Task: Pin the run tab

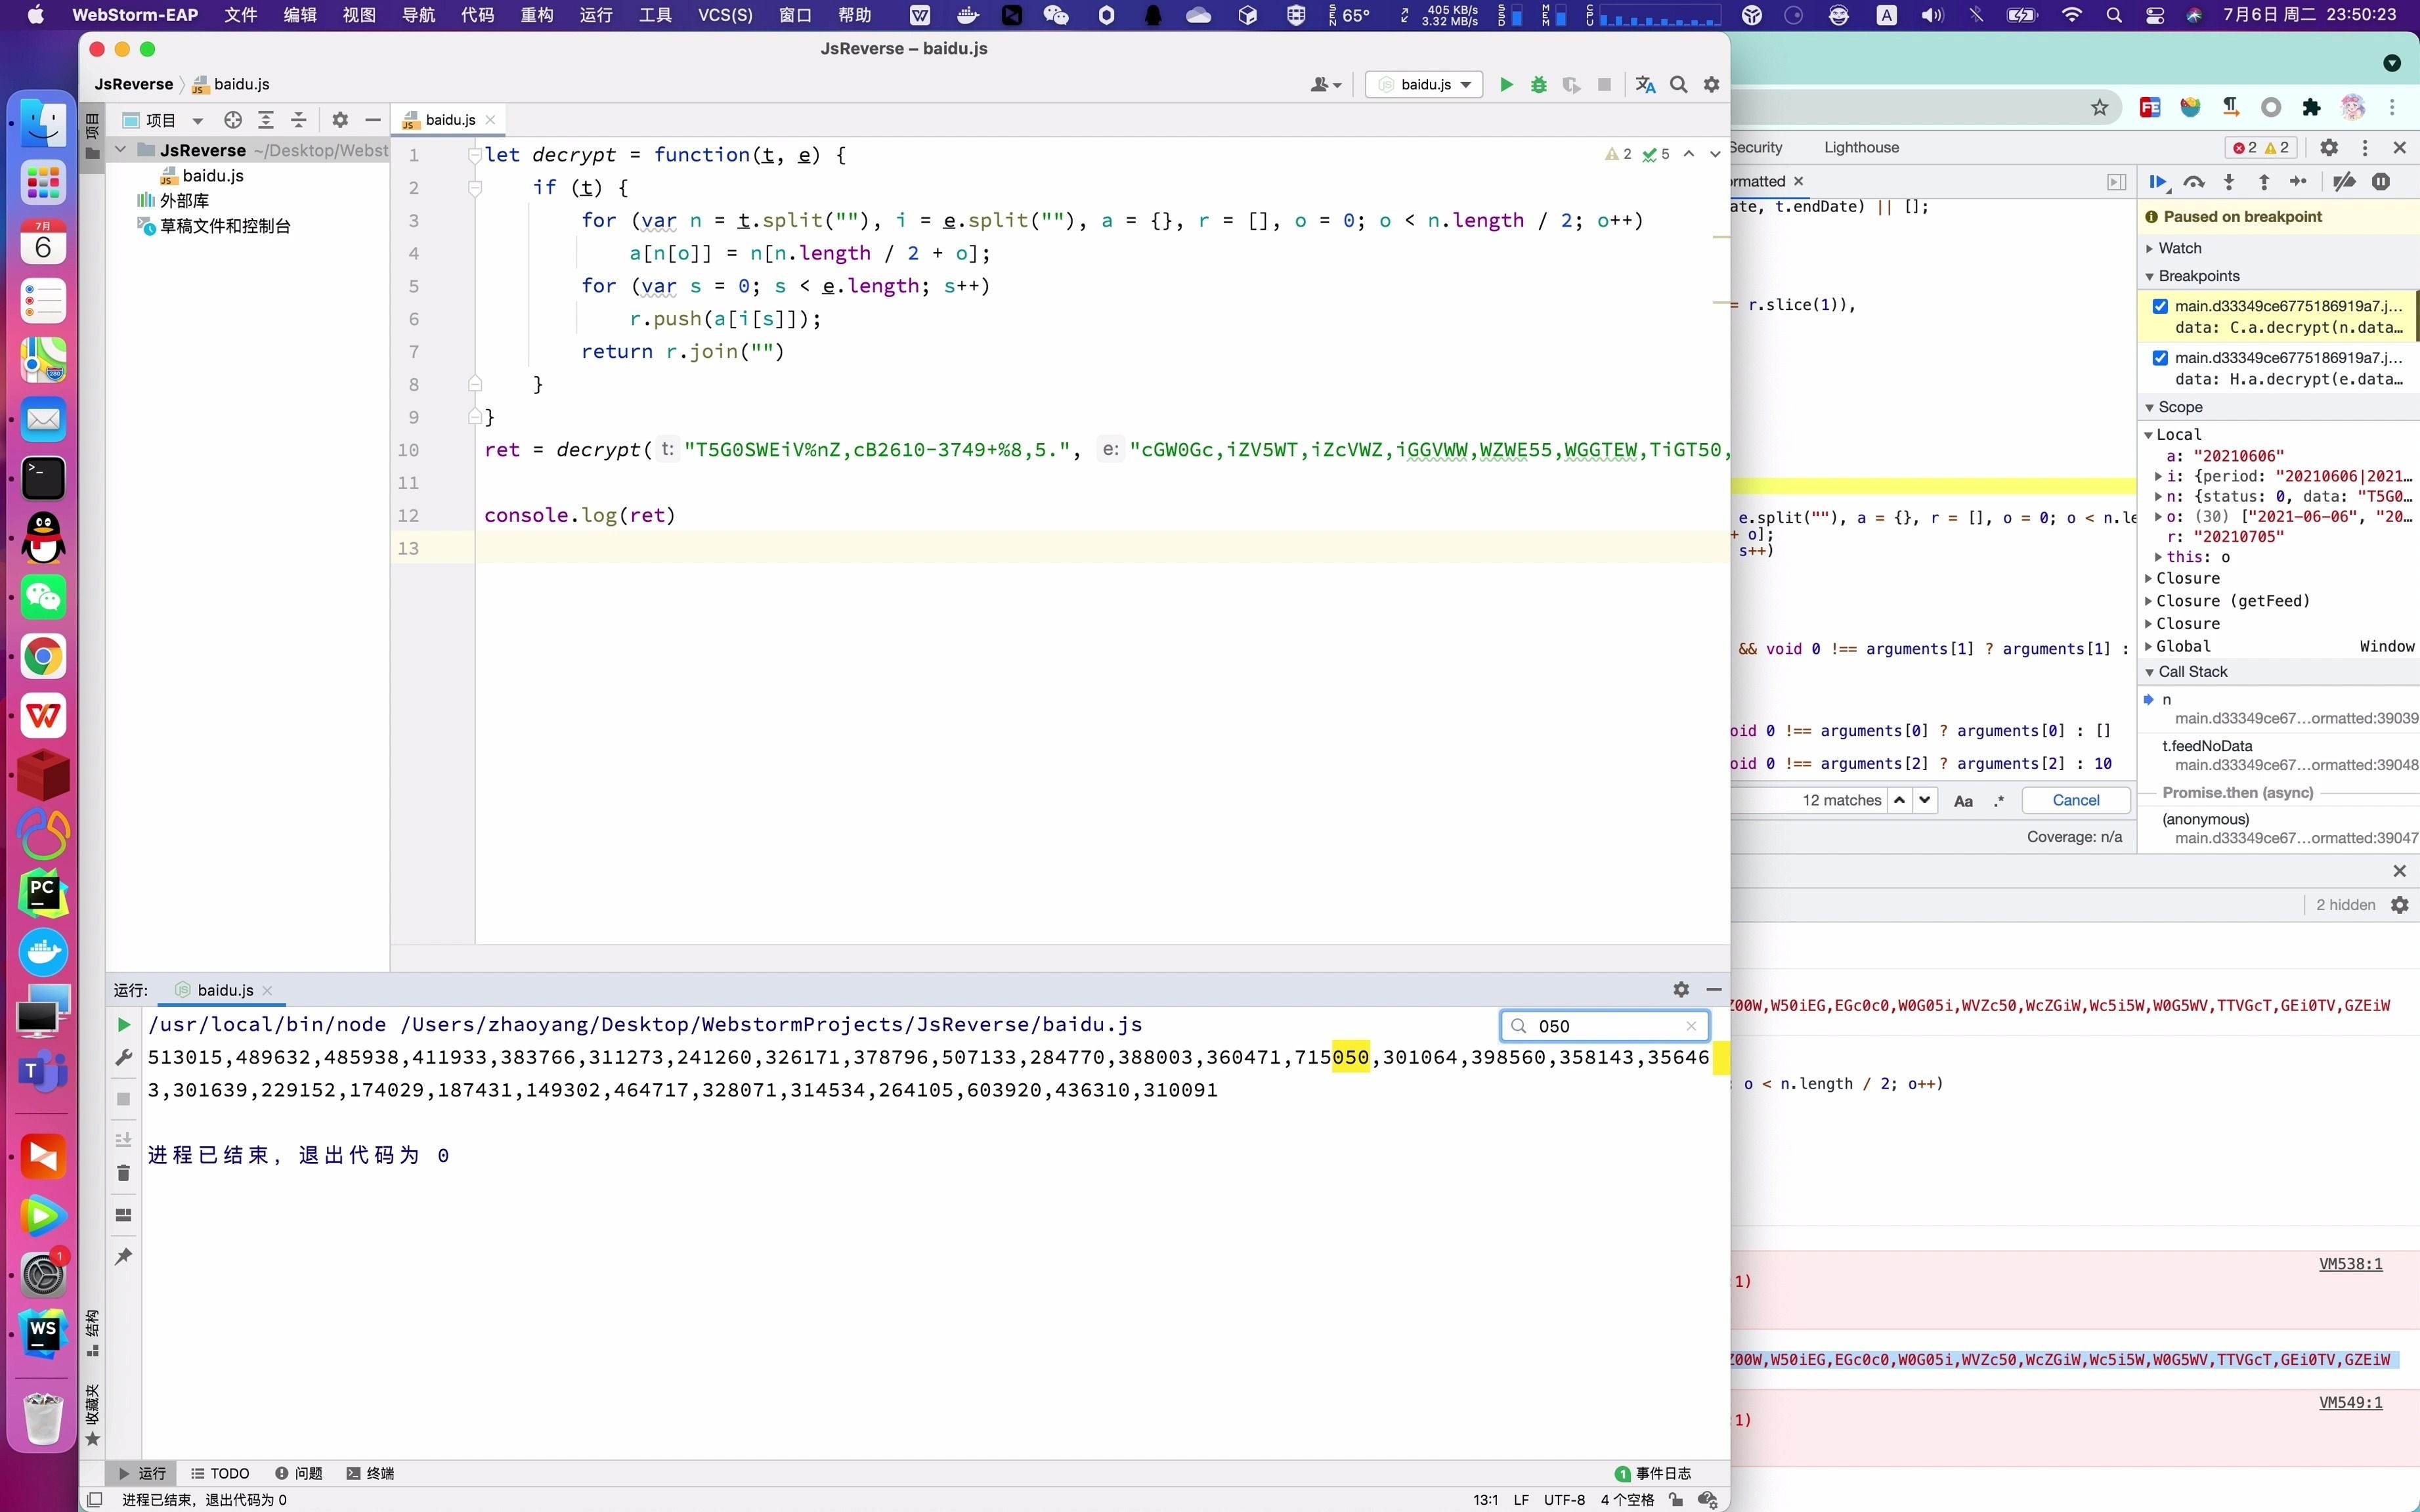Action: pos(124,1256)
